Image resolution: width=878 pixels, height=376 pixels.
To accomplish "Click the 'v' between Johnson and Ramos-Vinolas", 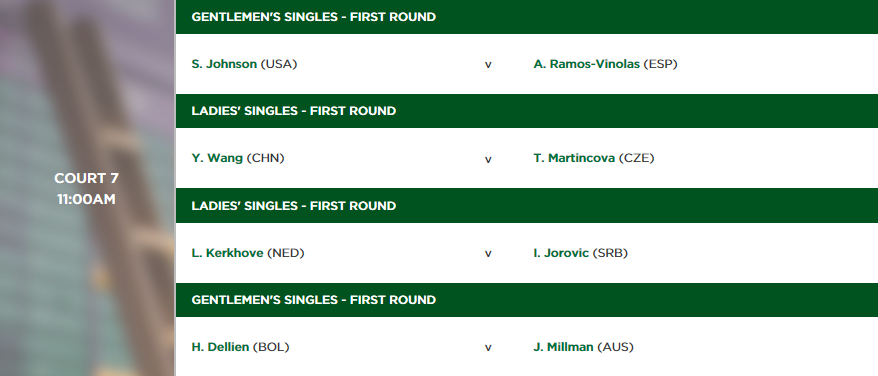I will tap(488, 65).
